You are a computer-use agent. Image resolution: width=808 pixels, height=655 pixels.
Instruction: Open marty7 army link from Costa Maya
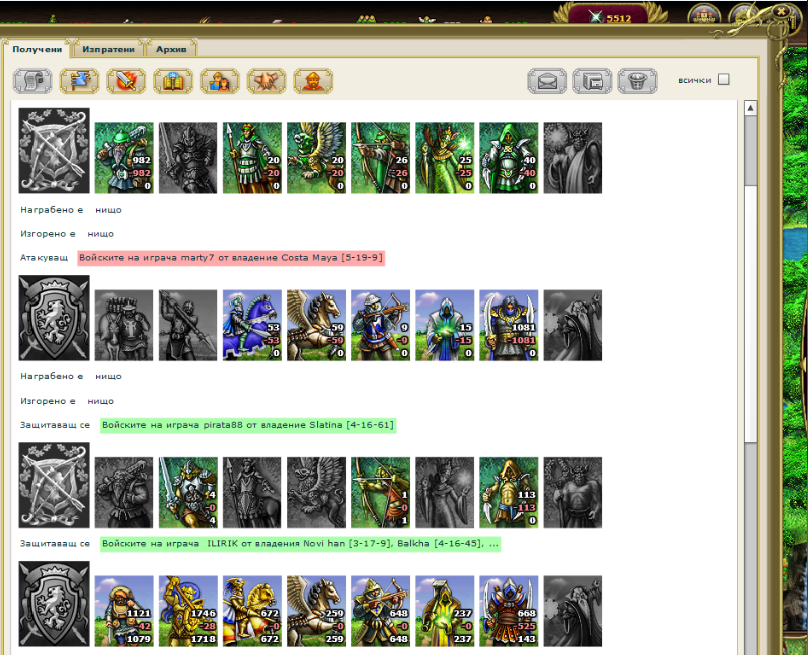pos(231,258)
